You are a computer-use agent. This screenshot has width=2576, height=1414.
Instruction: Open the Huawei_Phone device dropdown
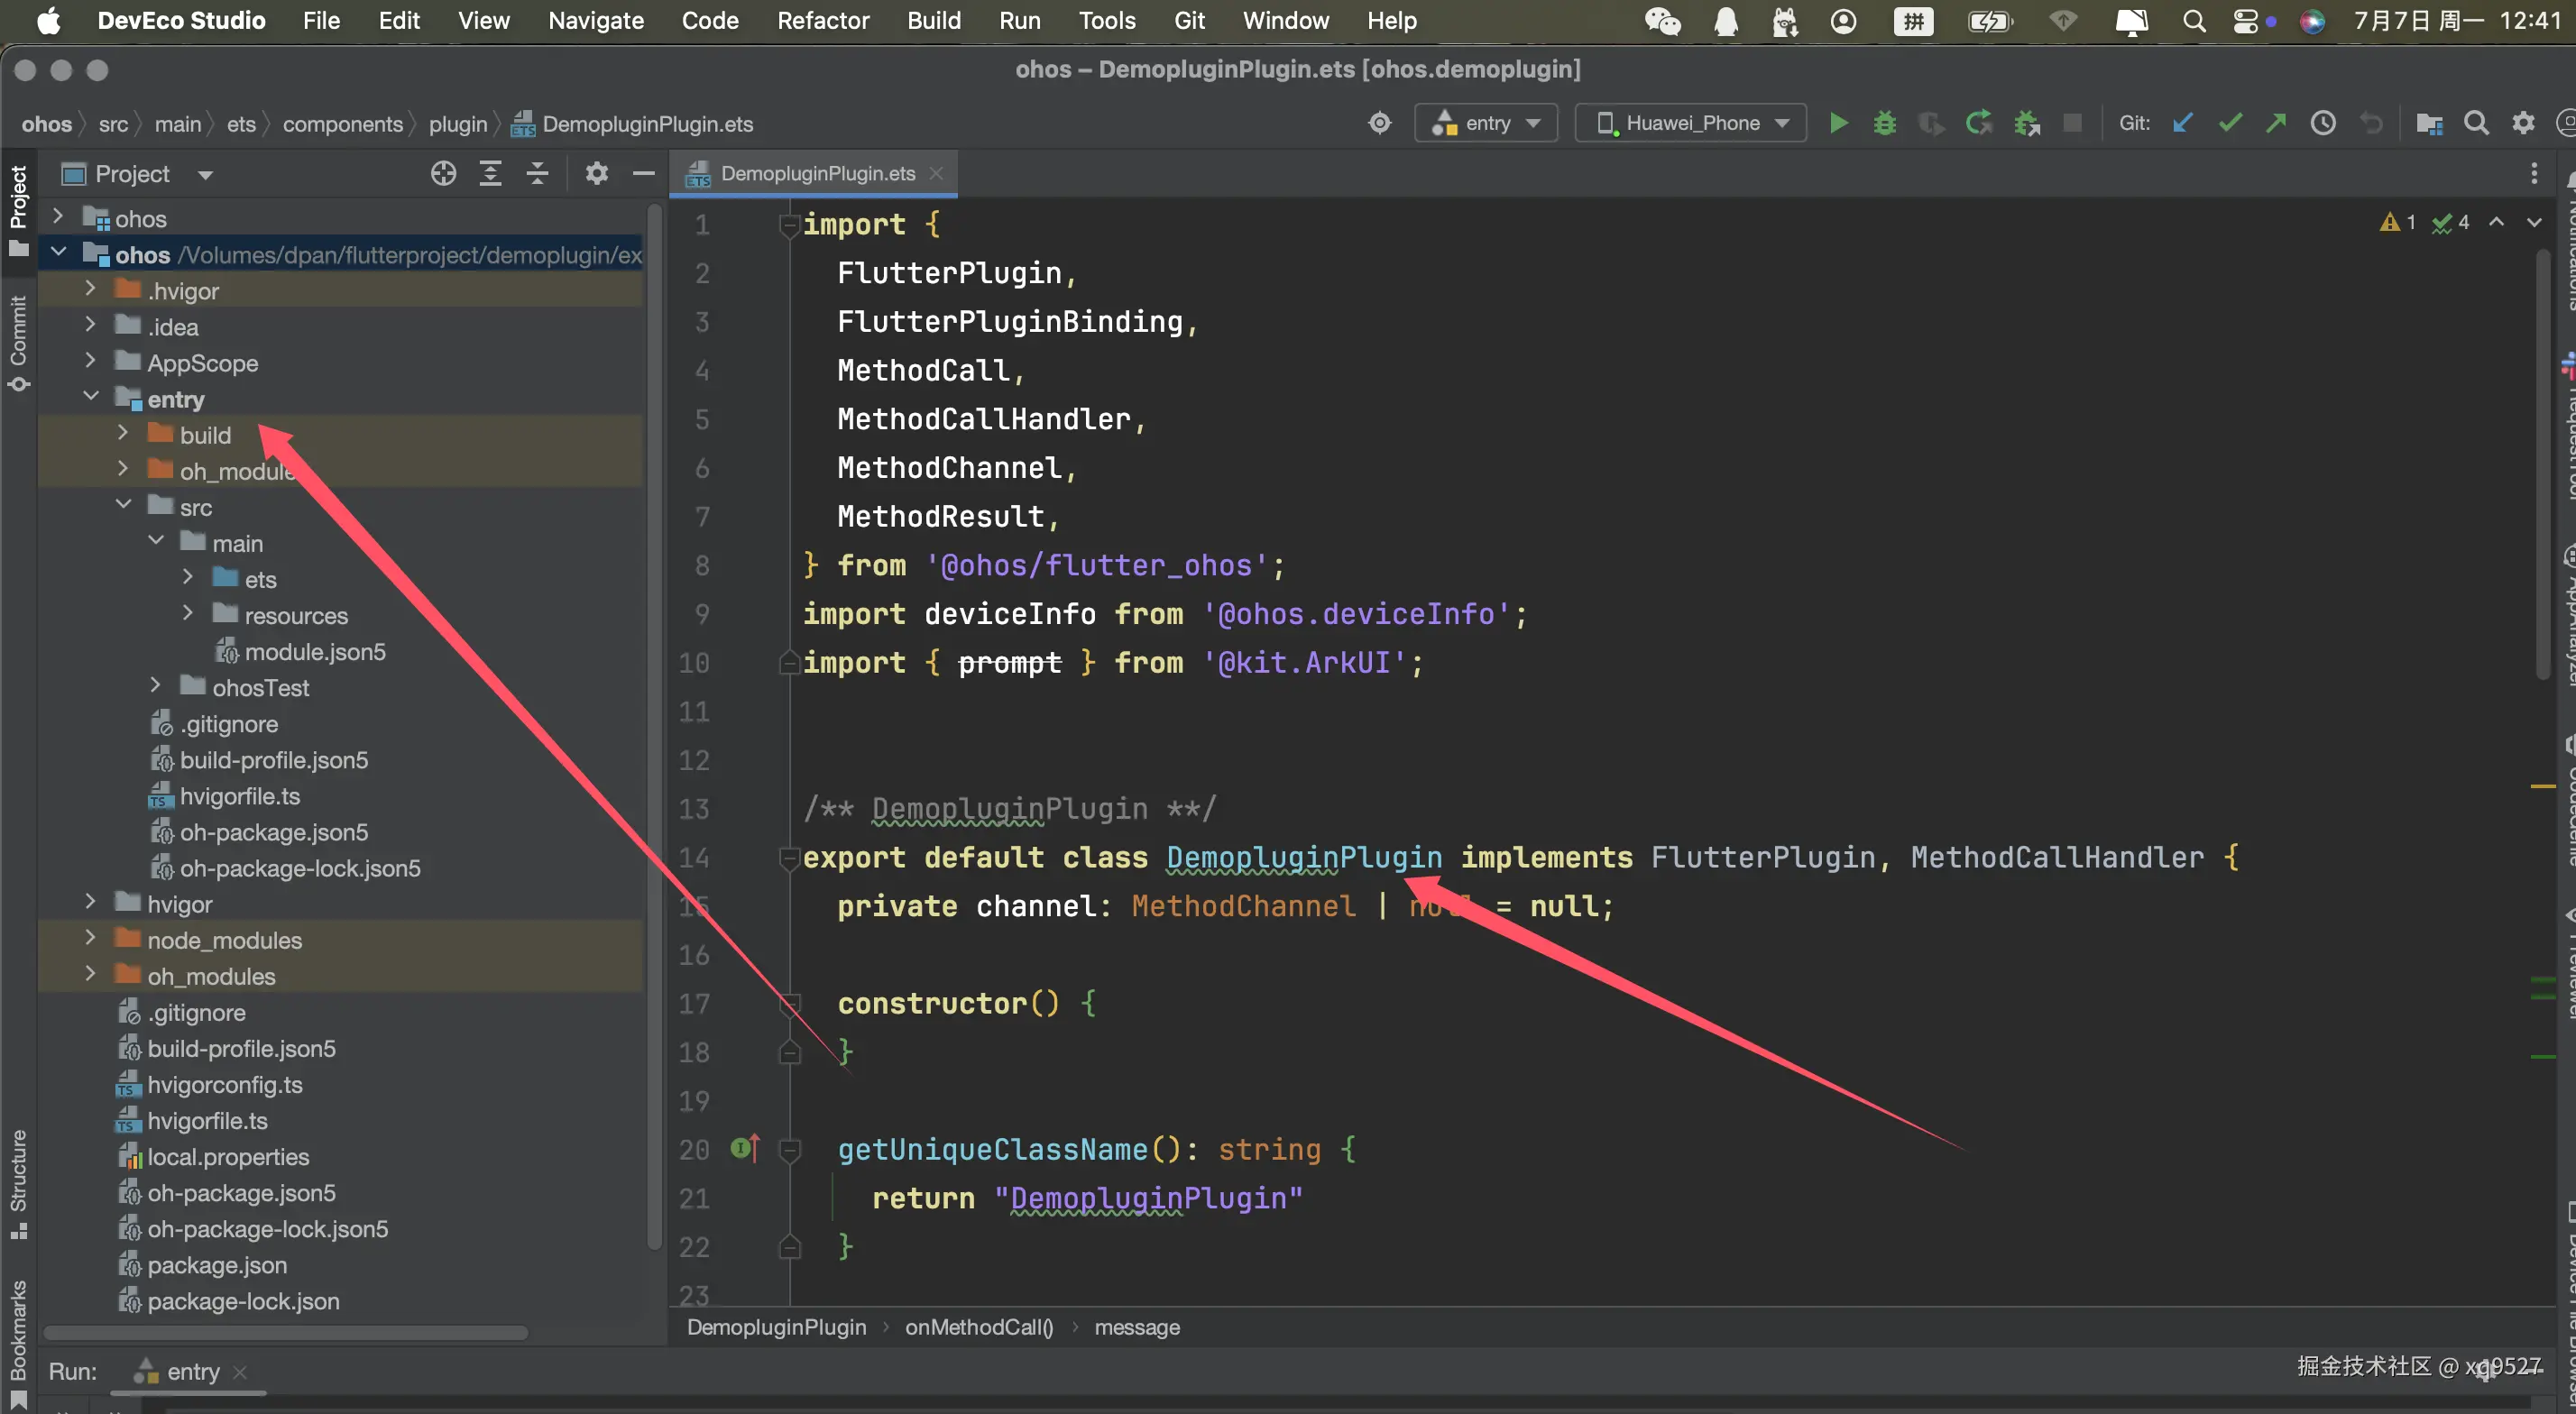(1691, 123)
